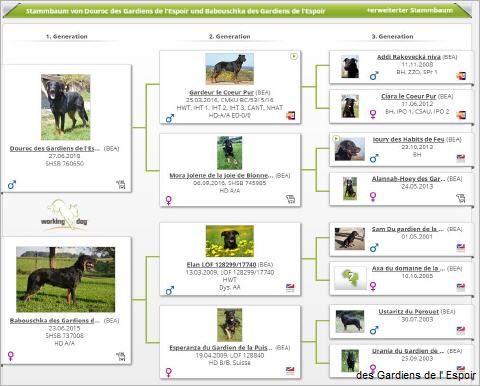The width and height of the screenshot is (480, 386).
Task: Click the cart icon beside Alannah-Hoey des Gar
Action: tap(461, 198)
